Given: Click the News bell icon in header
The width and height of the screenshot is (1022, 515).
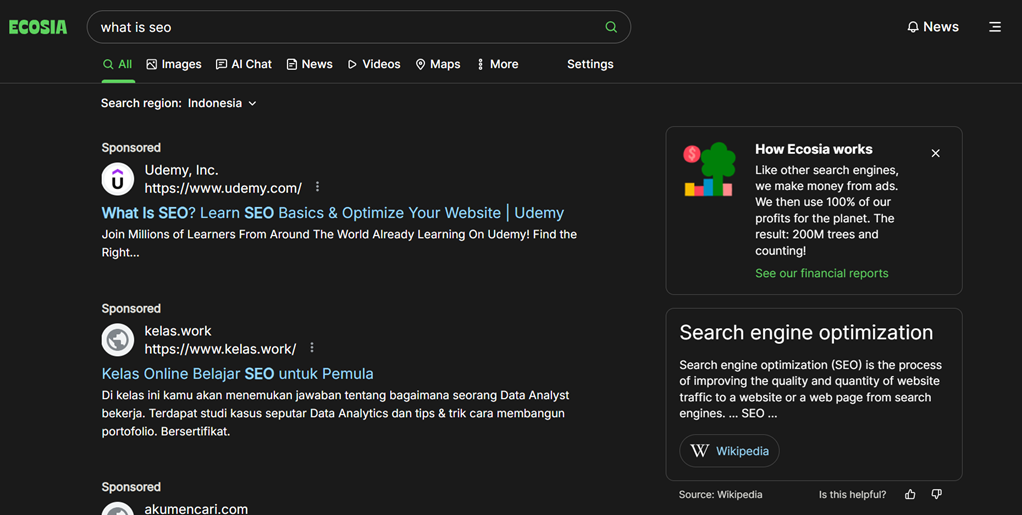Looking at the screenshot, I should (x=933, y=27).
